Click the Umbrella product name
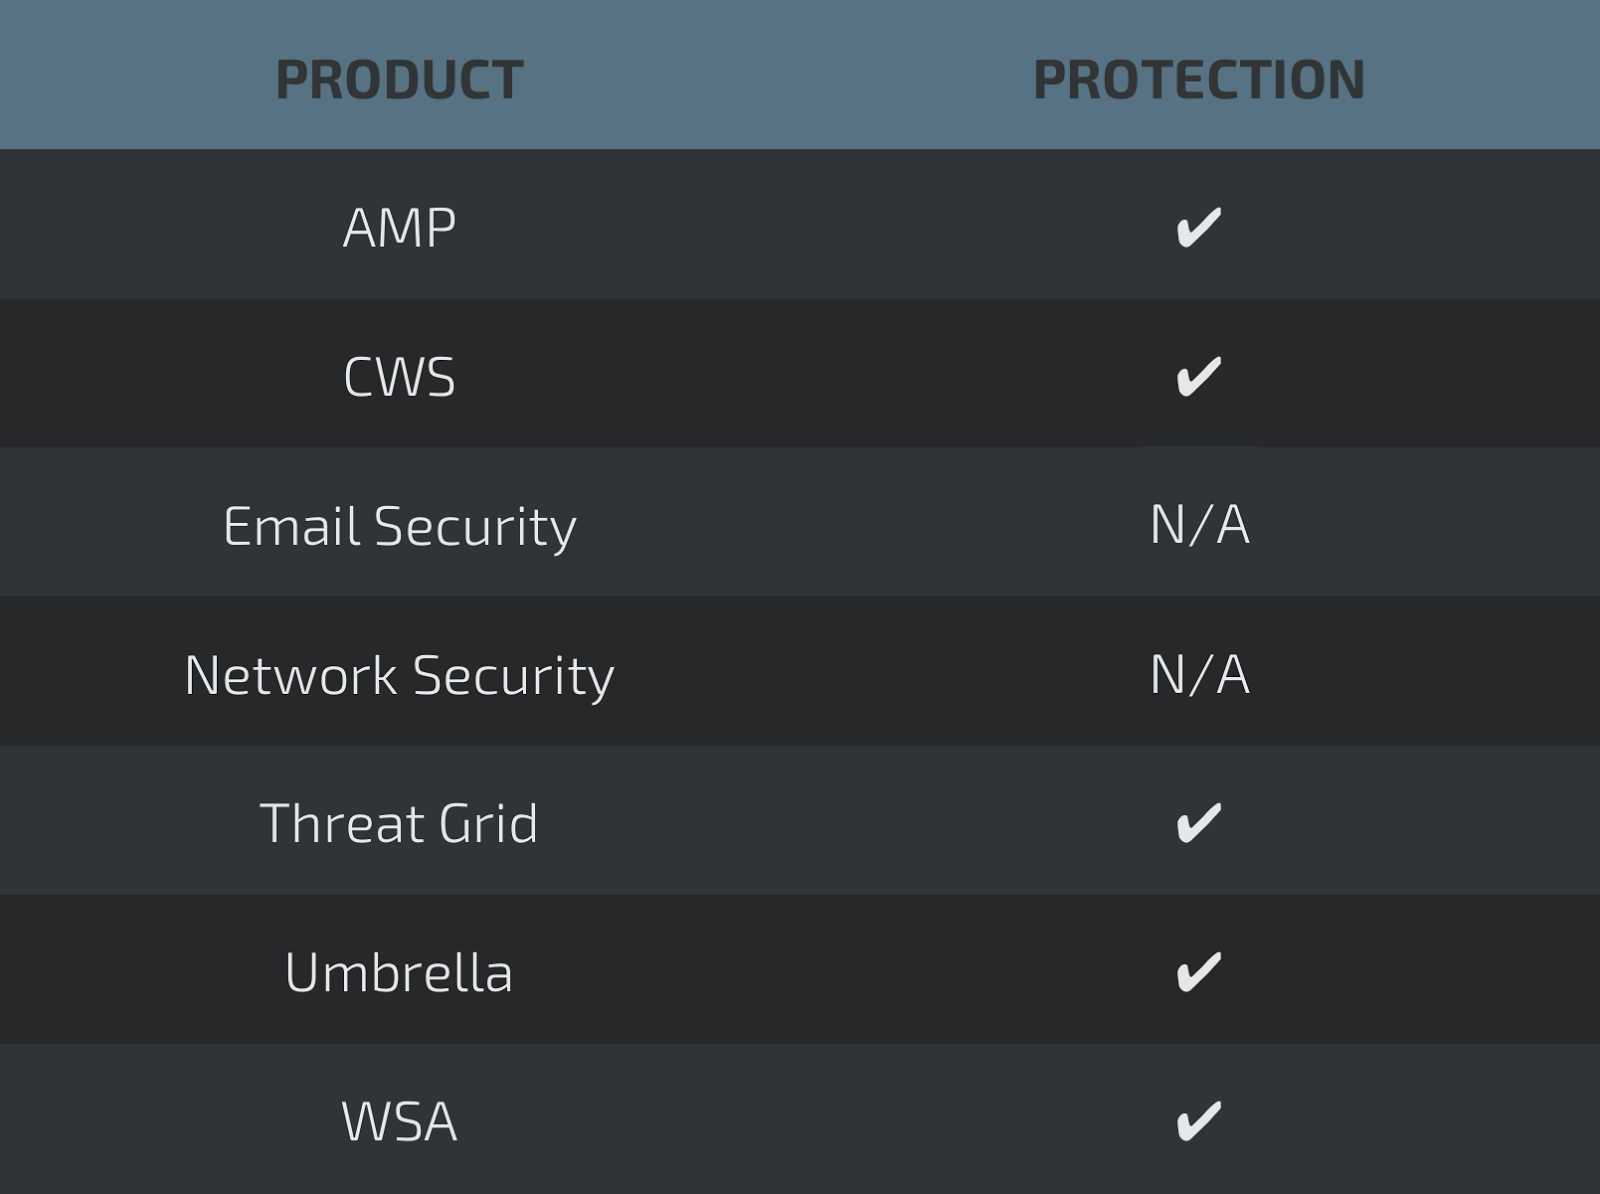The width and height of the screenshot is (1600, 1194). (x=399, y=972)
